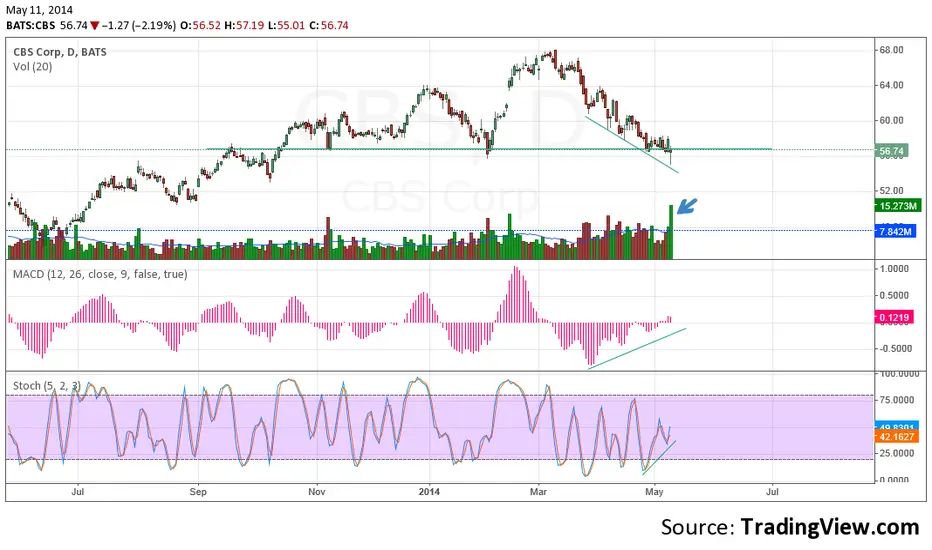Click the pink 0.1219 MACD value tag

point(894,317)
